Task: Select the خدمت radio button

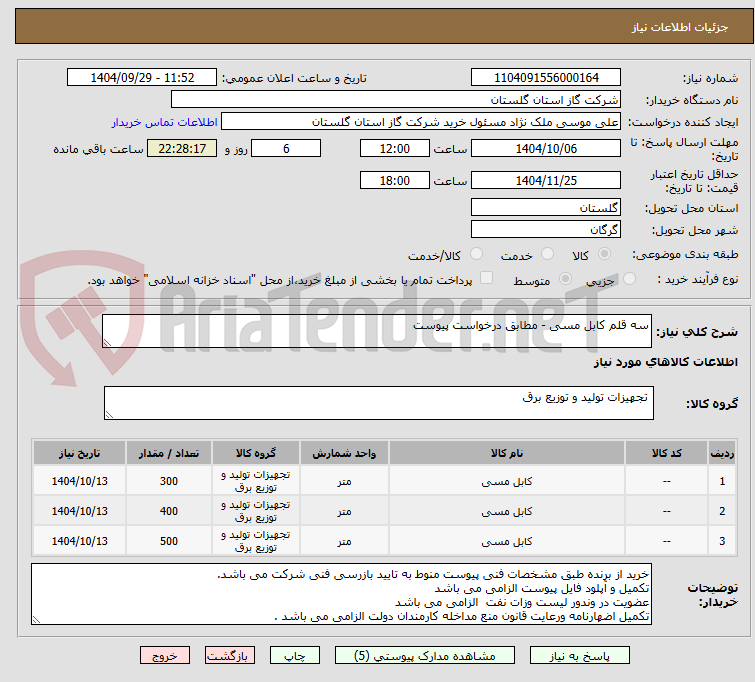Action: (547, 254)
